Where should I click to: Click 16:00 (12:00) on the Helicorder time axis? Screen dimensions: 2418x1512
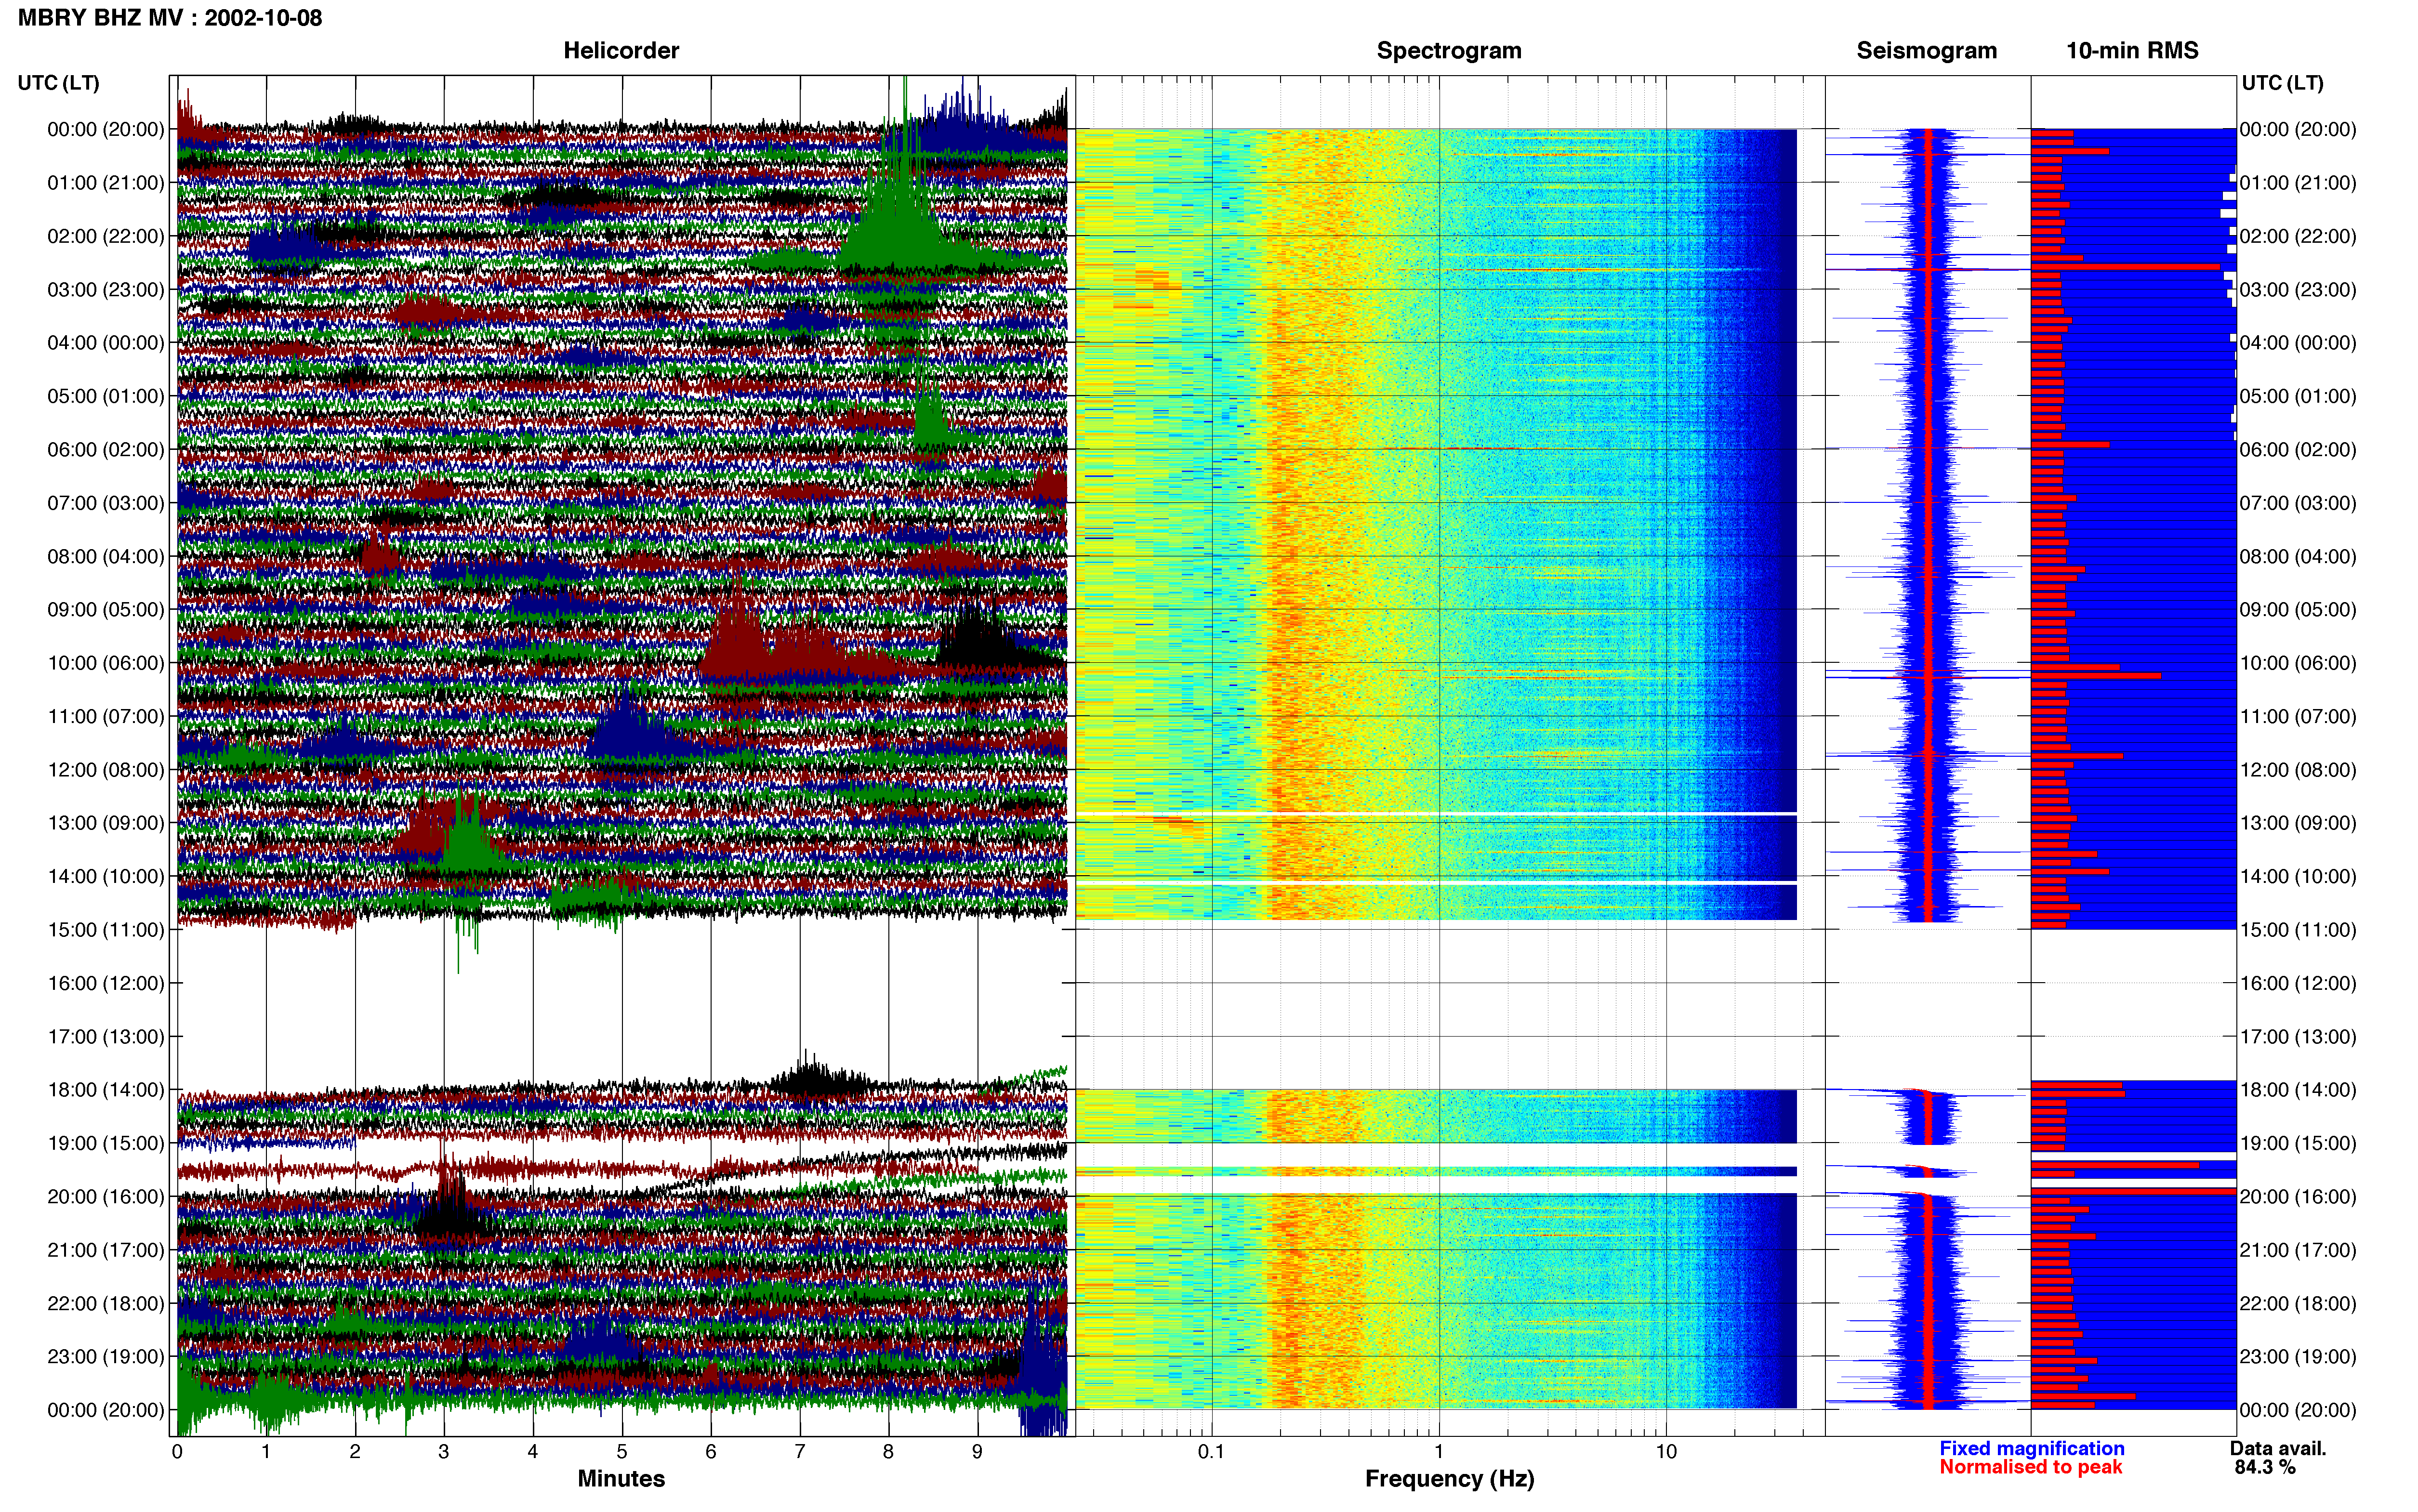(x=106, y=983)
